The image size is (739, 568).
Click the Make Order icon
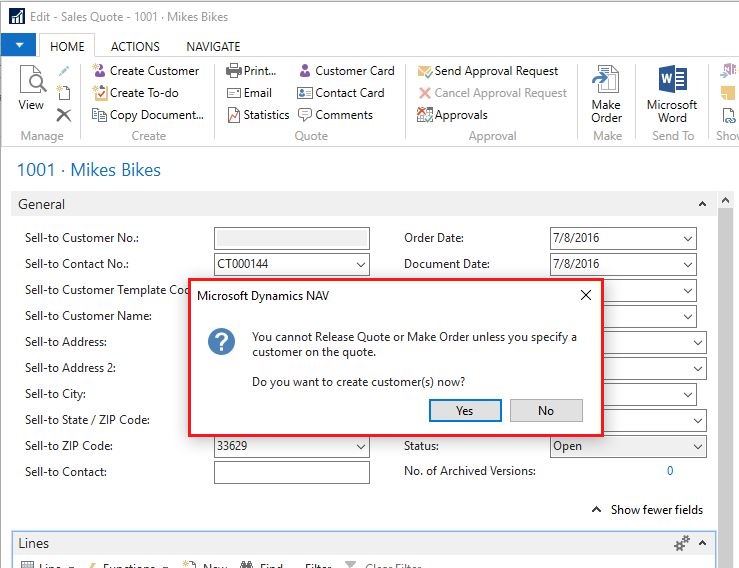click(606, 79)
